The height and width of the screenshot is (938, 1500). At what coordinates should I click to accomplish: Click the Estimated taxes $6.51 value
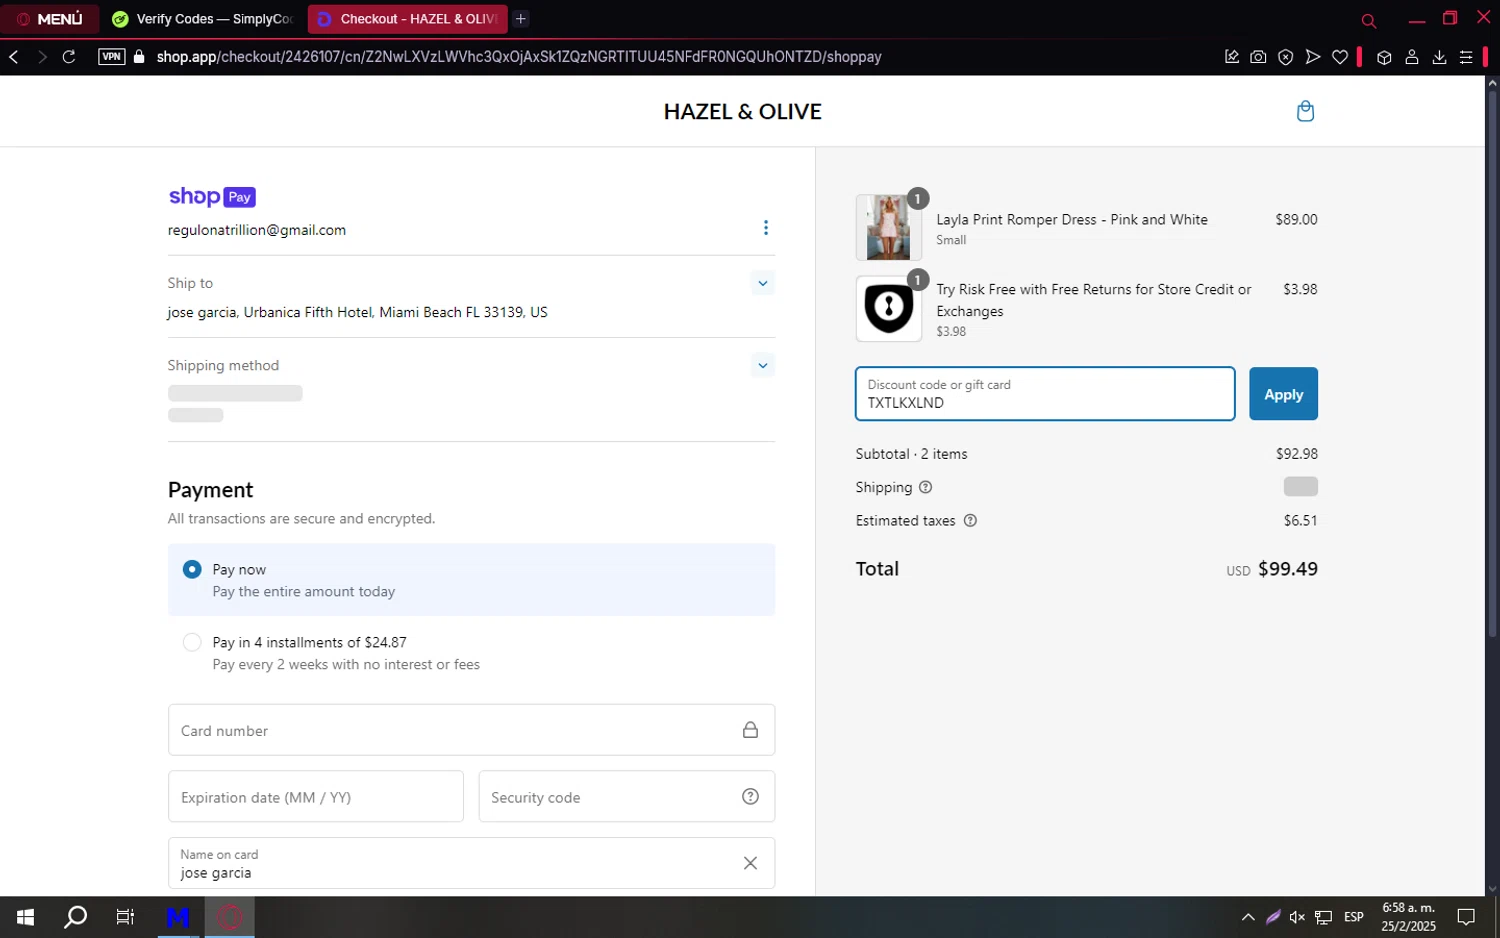[x=1301, y=521]
